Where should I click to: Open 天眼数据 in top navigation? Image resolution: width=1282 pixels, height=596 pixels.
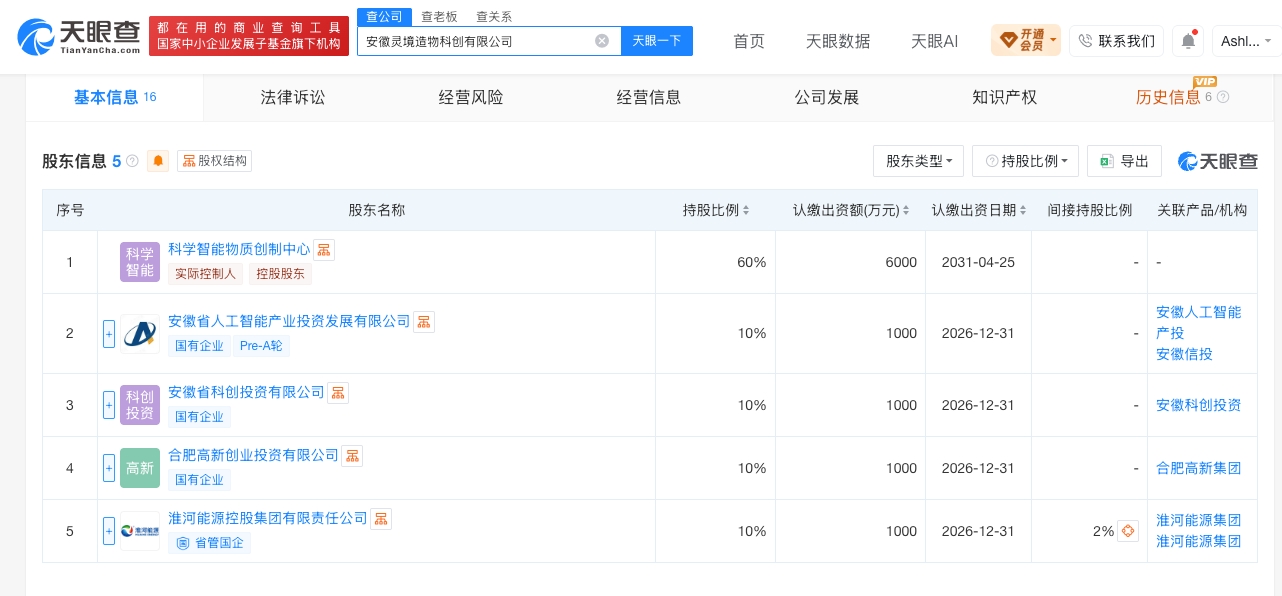(838, 41)
